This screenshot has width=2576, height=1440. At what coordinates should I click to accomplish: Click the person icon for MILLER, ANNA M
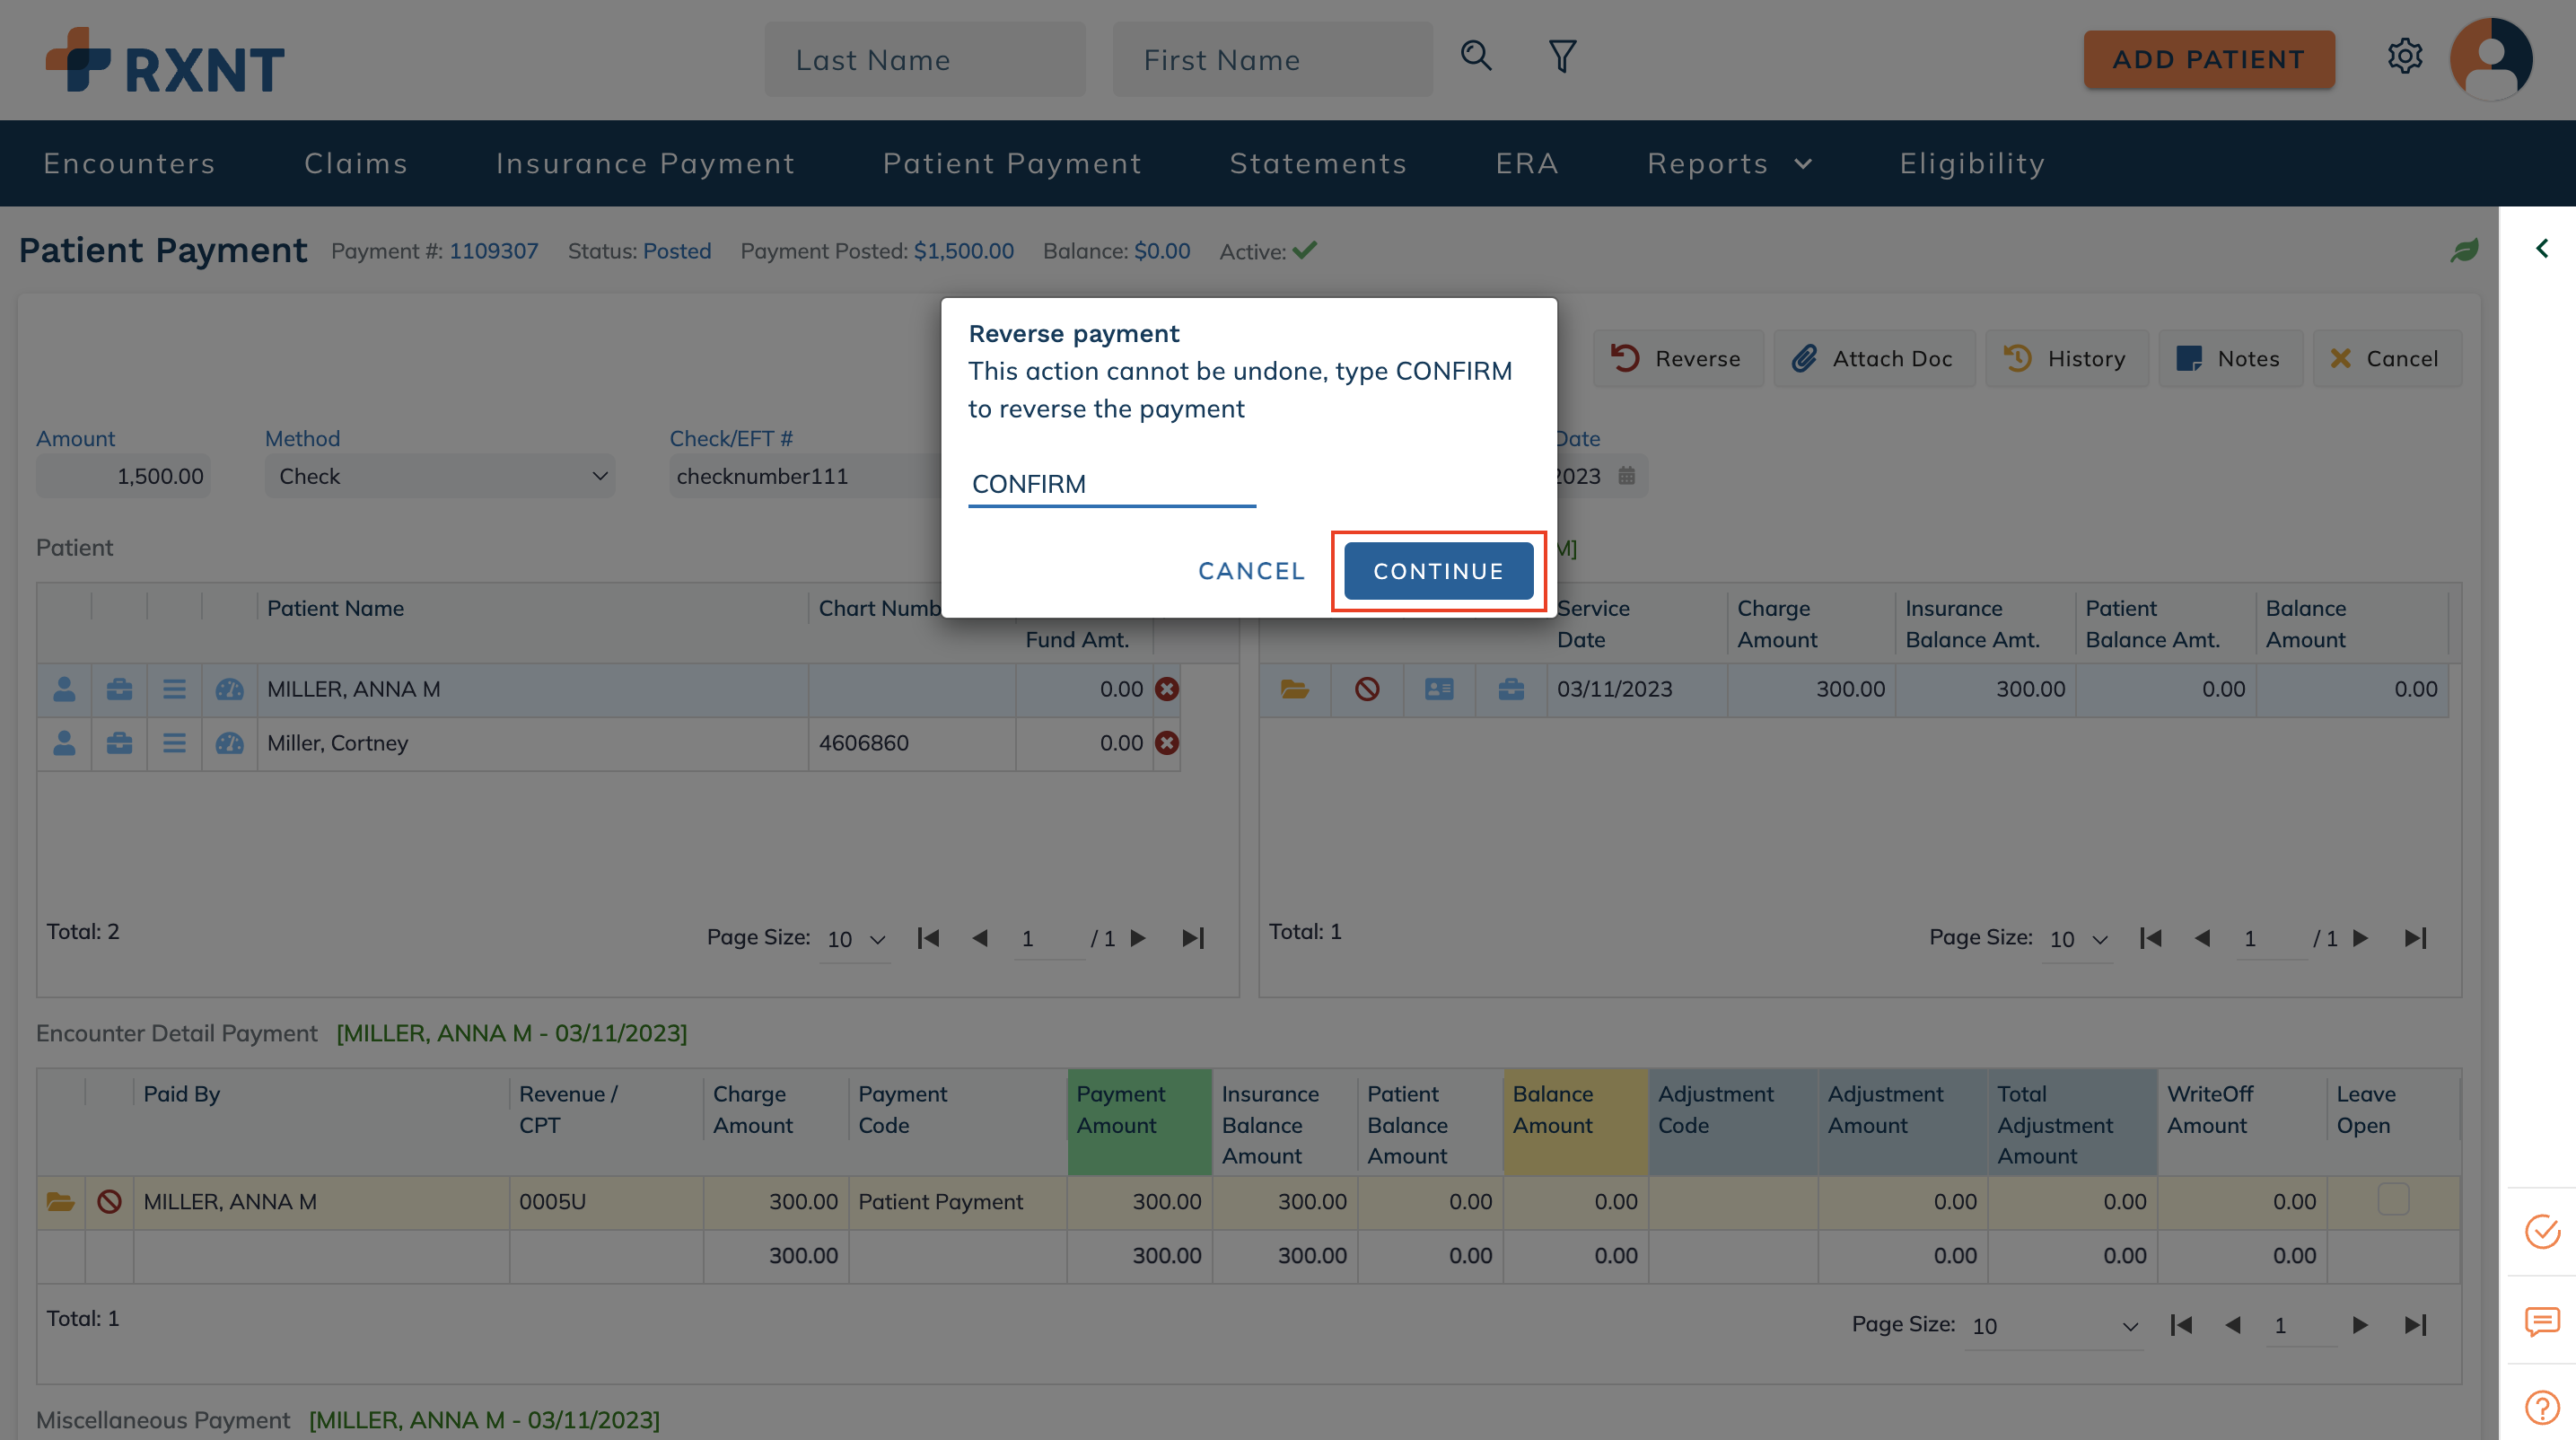[64, 689]
